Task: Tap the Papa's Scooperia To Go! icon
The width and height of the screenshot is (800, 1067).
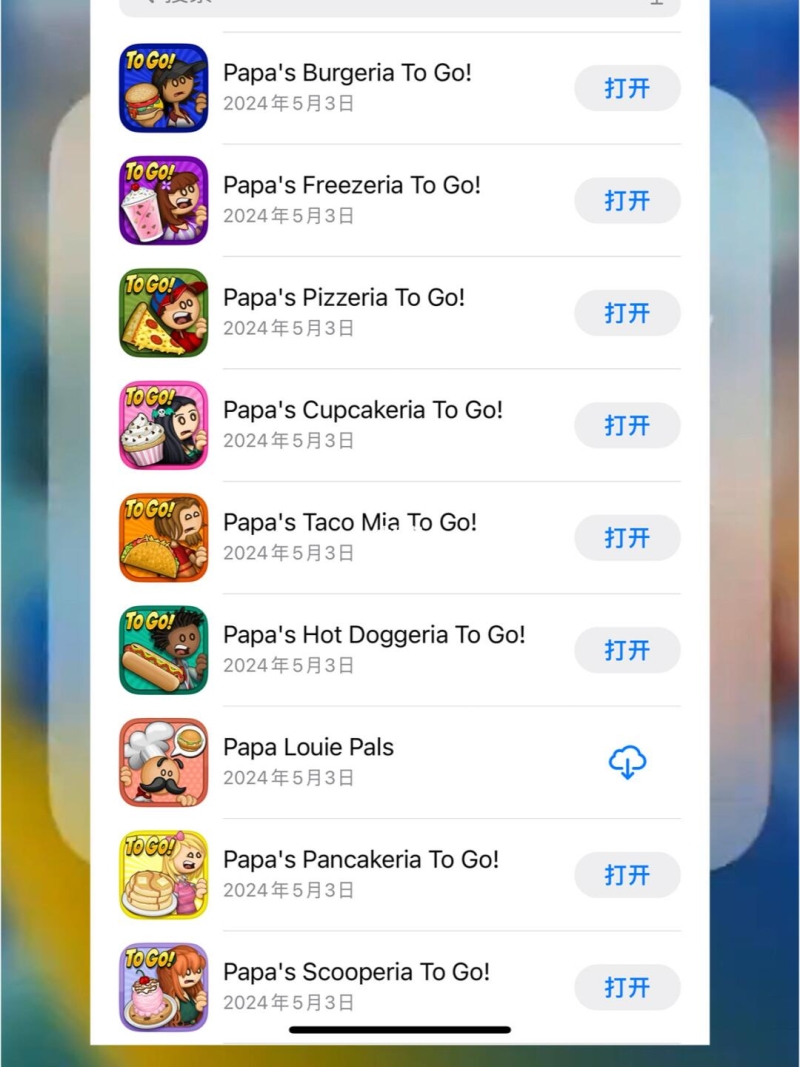Action: click(x=163, y=987)
